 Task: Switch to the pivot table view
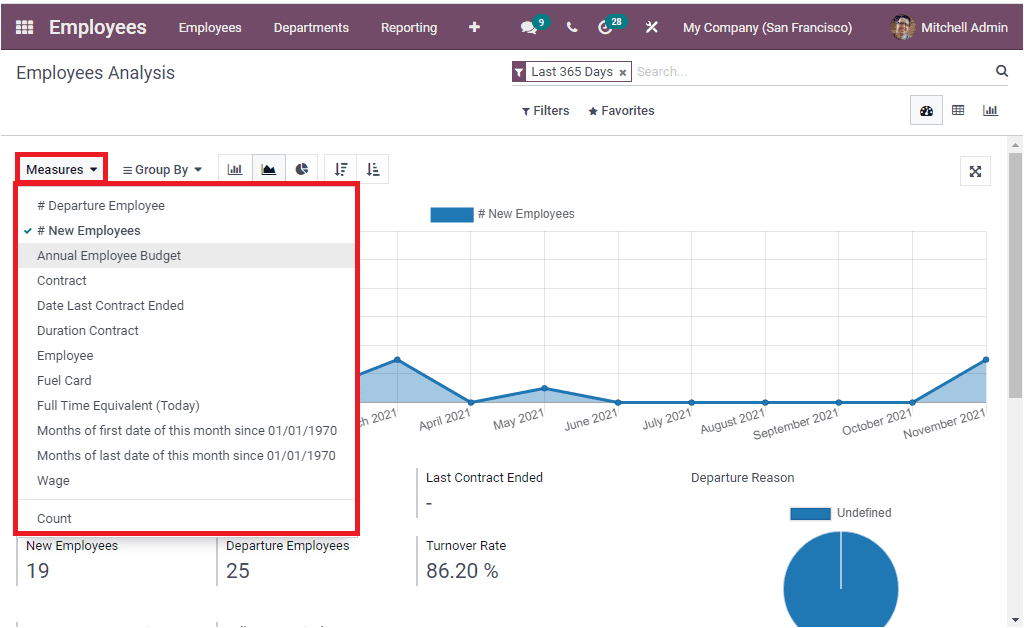click(958, 110)
